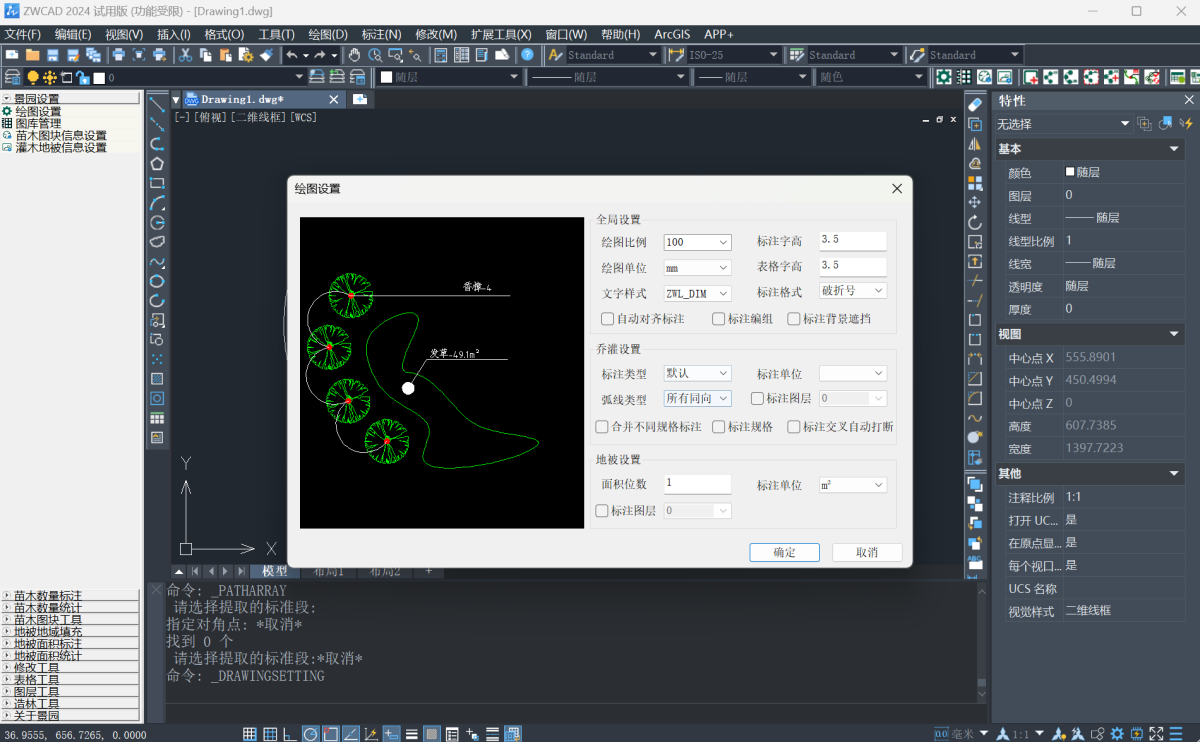Image resolution: width=1200 pixels, height=742 pixels.
Task: Select the Polygon drawing tool
Action: (157, 163)
